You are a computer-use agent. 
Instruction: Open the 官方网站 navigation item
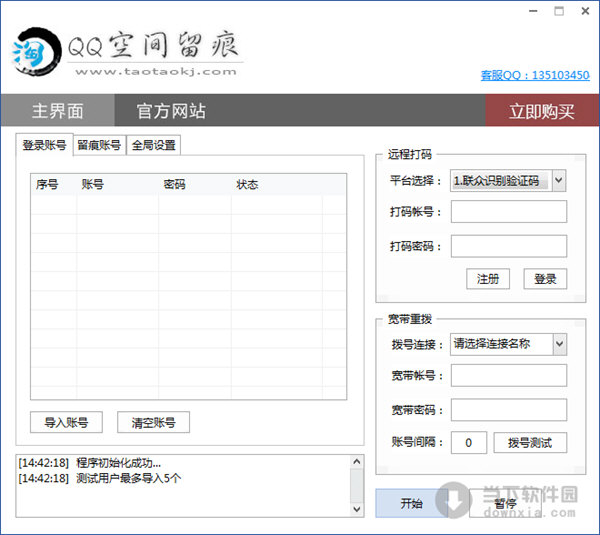(x=171, y=111)
